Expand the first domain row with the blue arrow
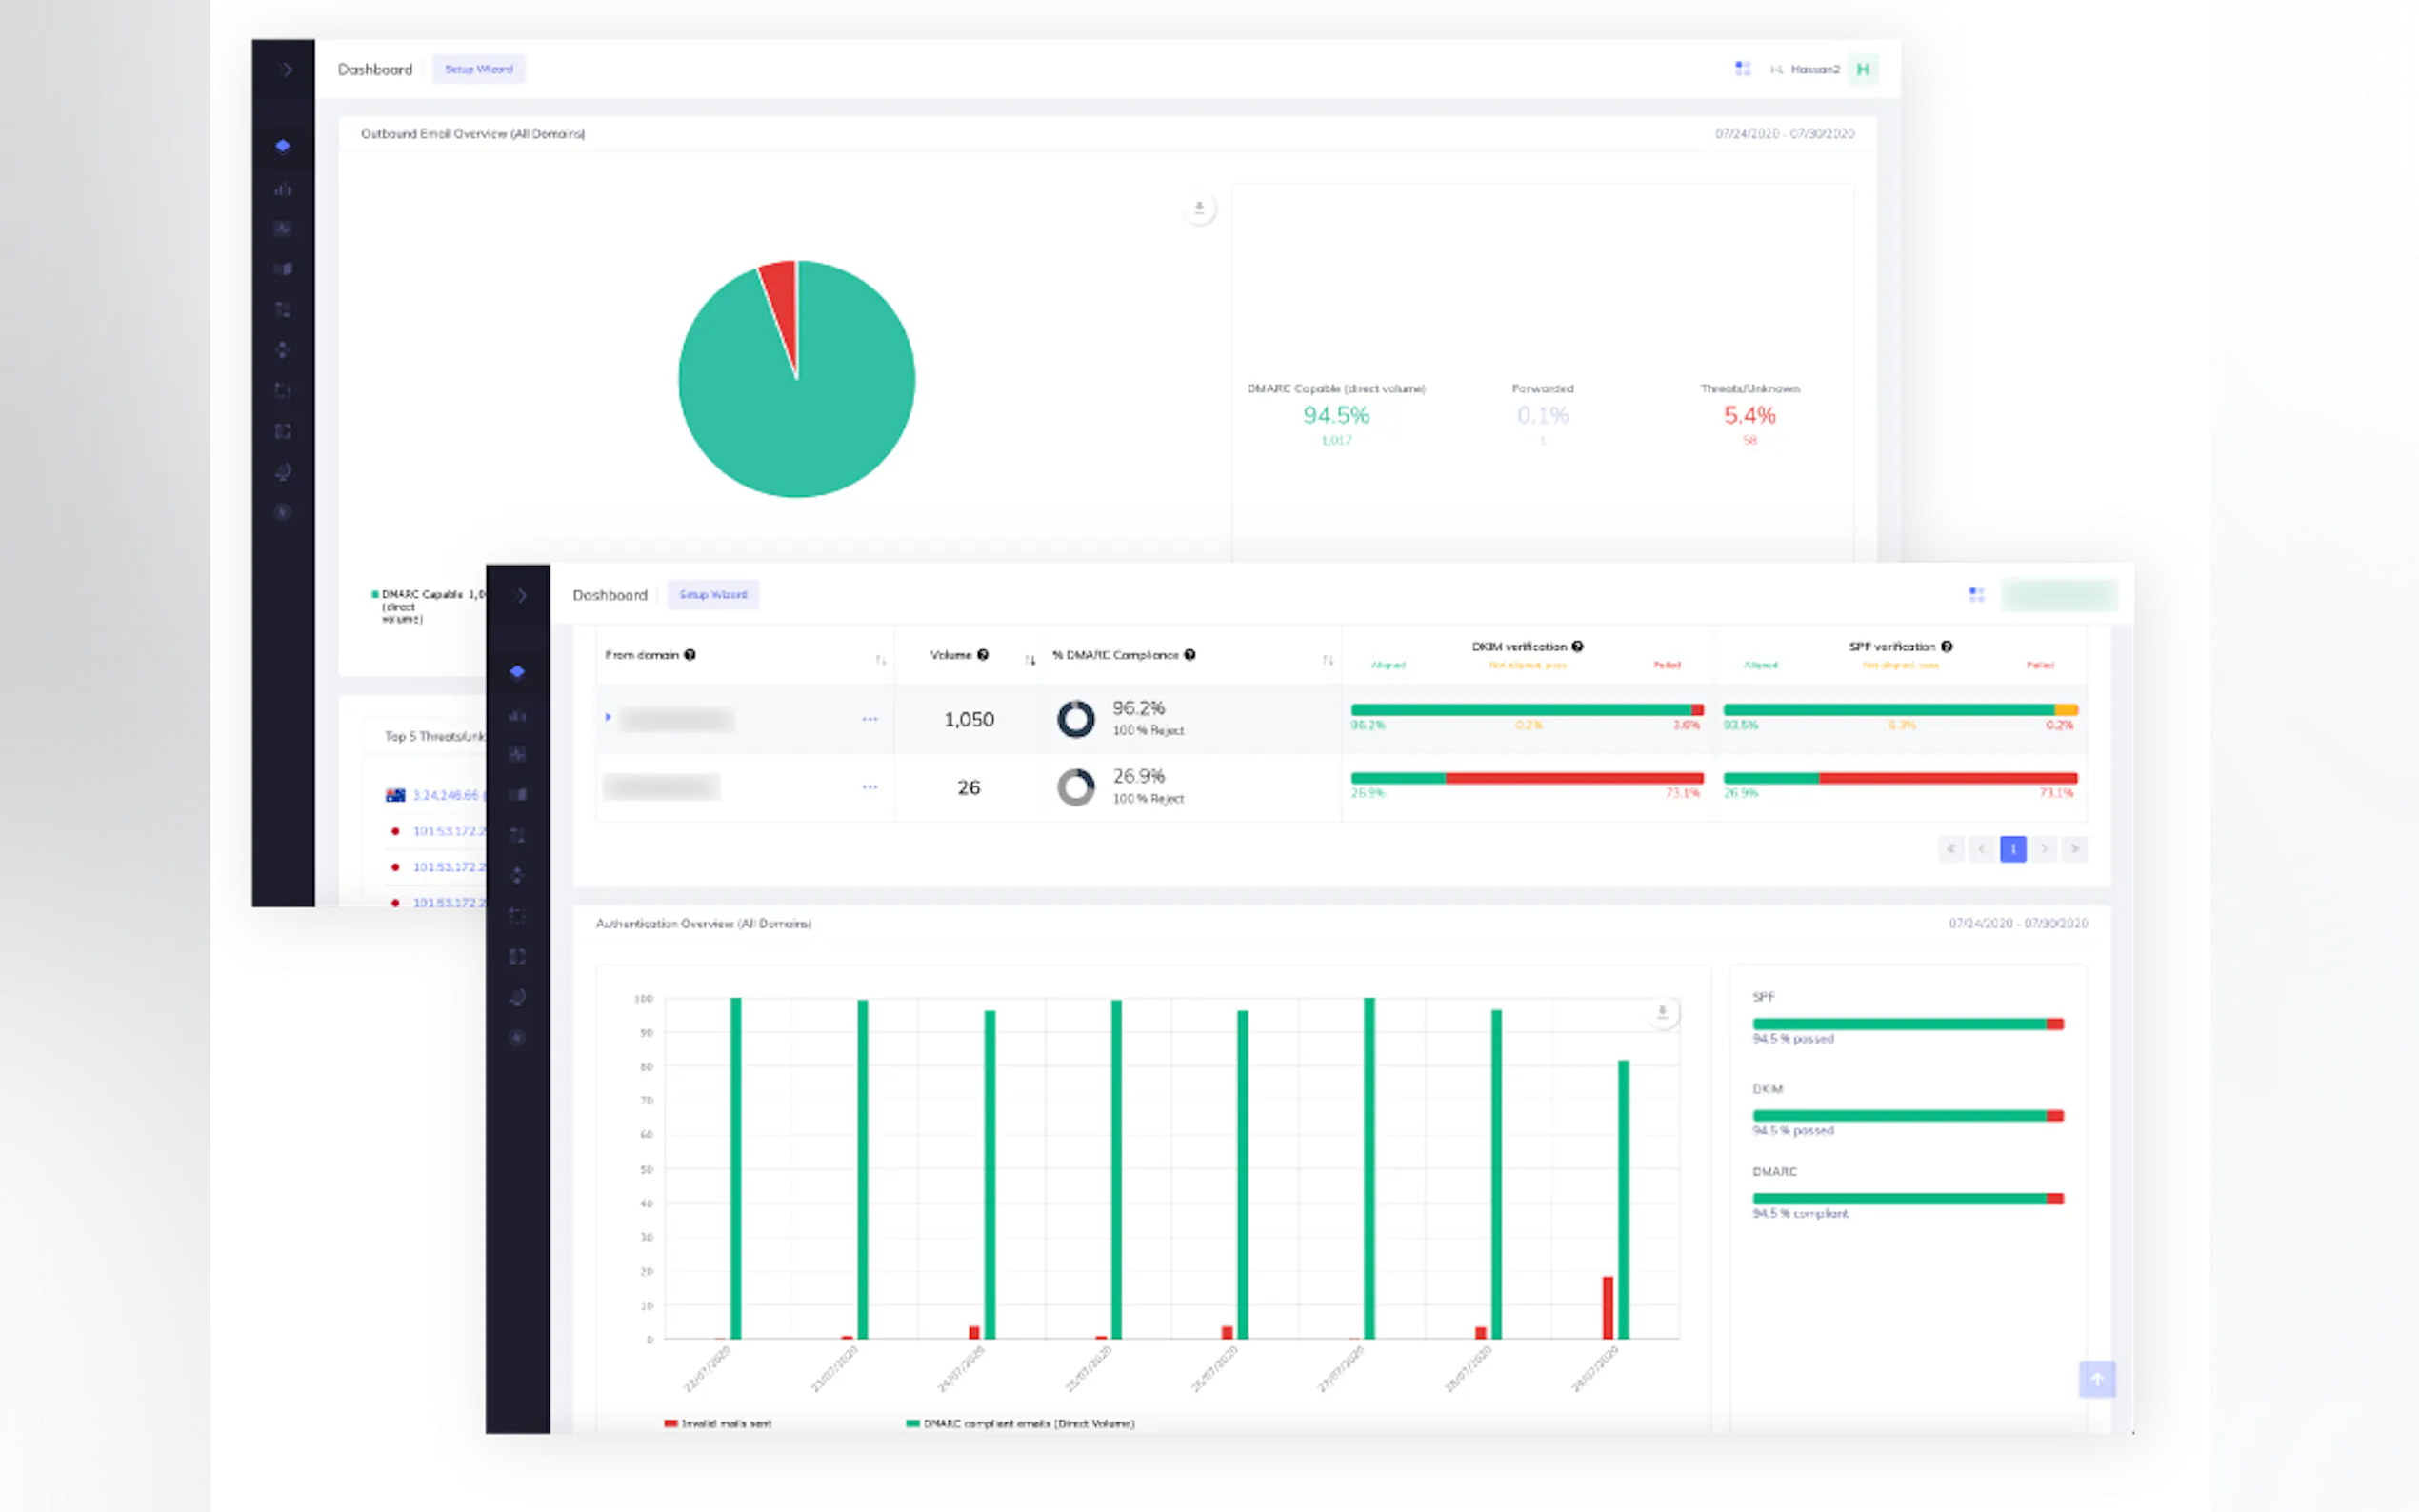 click(x=608, y=717)
